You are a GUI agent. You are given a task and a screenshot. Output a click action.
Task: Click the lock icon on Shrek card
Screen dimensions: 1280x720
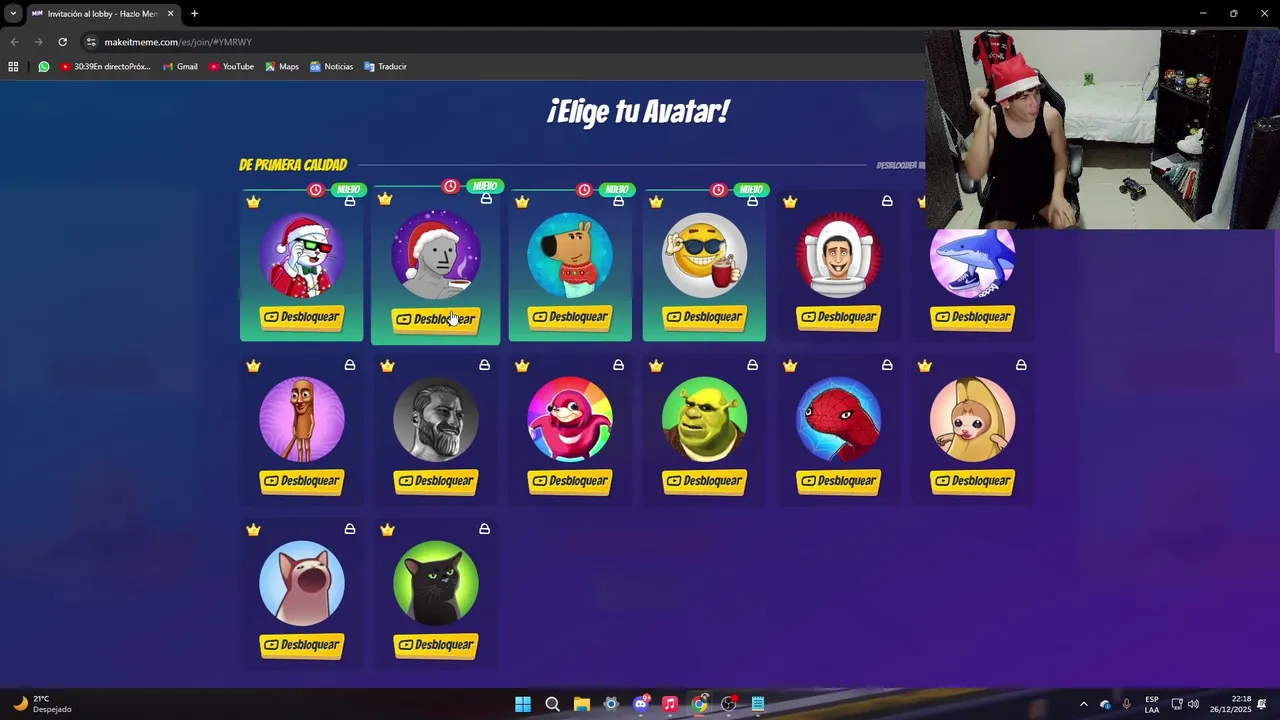pos(753,365)
